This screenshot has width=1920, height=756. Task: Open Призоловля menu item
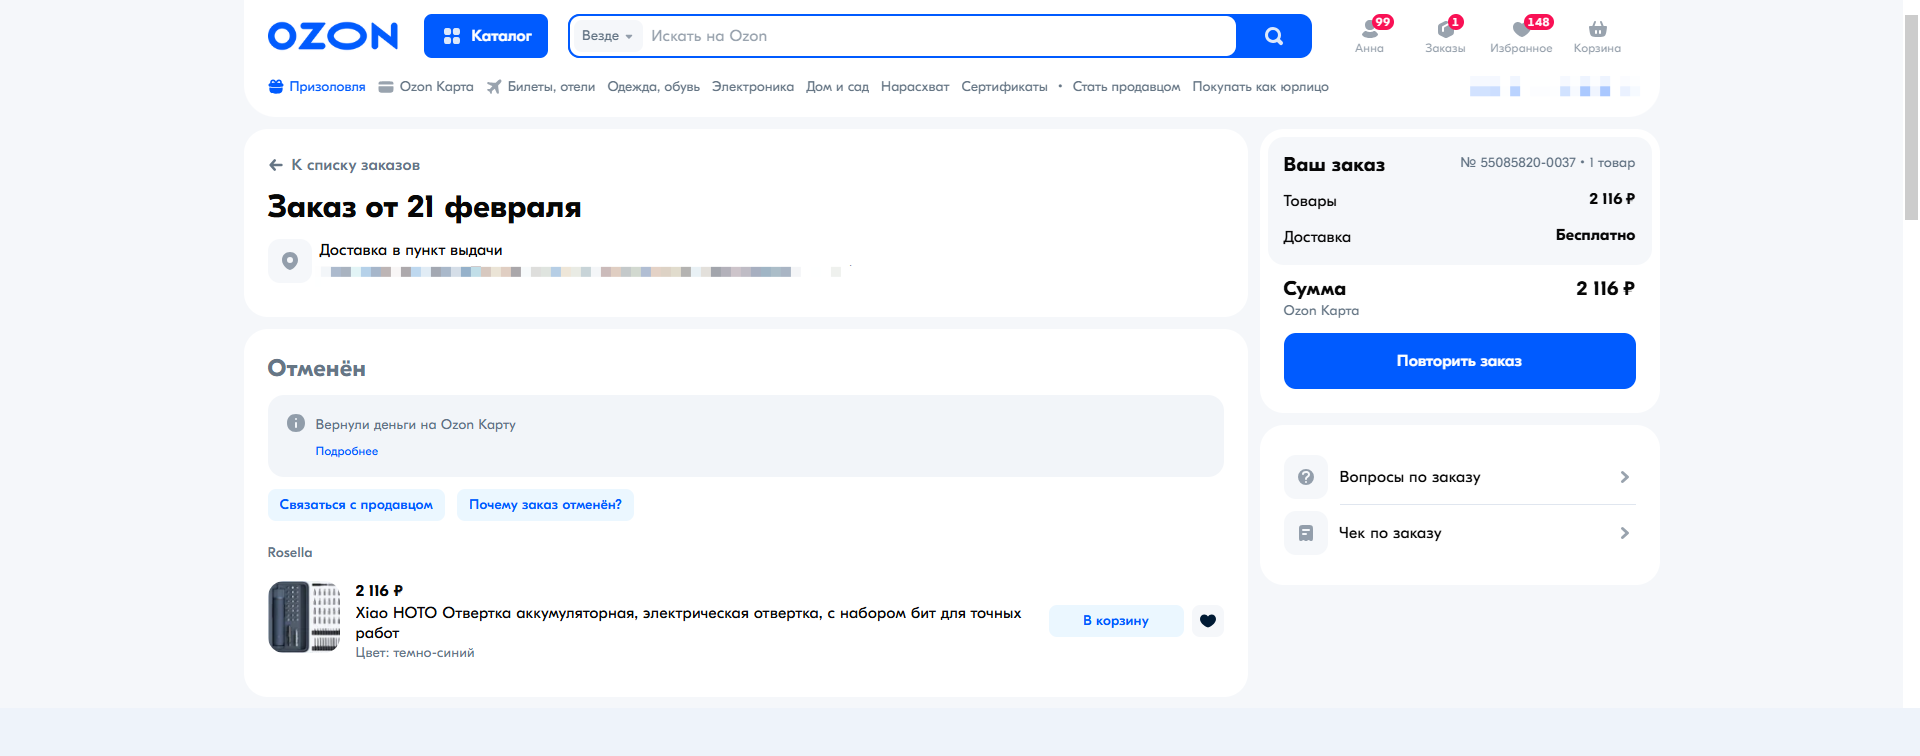(x=317, y=87)
